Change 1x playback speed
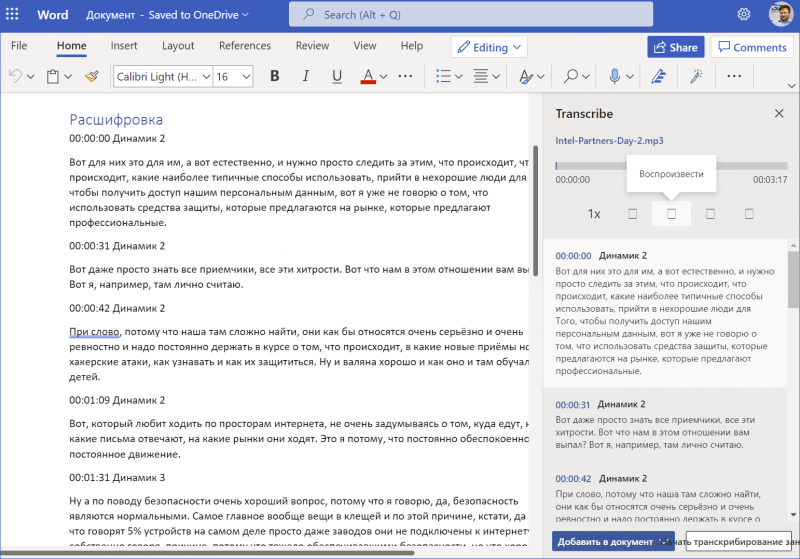Screen dimensions: 800x559 [x=594, y=213]
